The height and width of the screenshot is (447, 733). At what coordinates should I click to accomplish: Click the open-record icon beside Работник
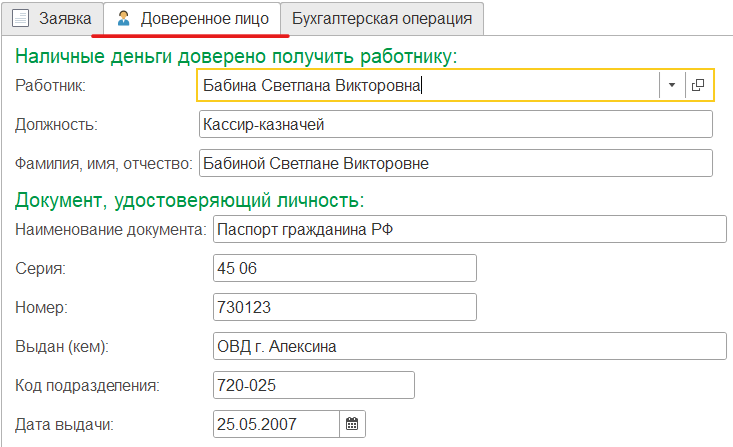[698, 85]
